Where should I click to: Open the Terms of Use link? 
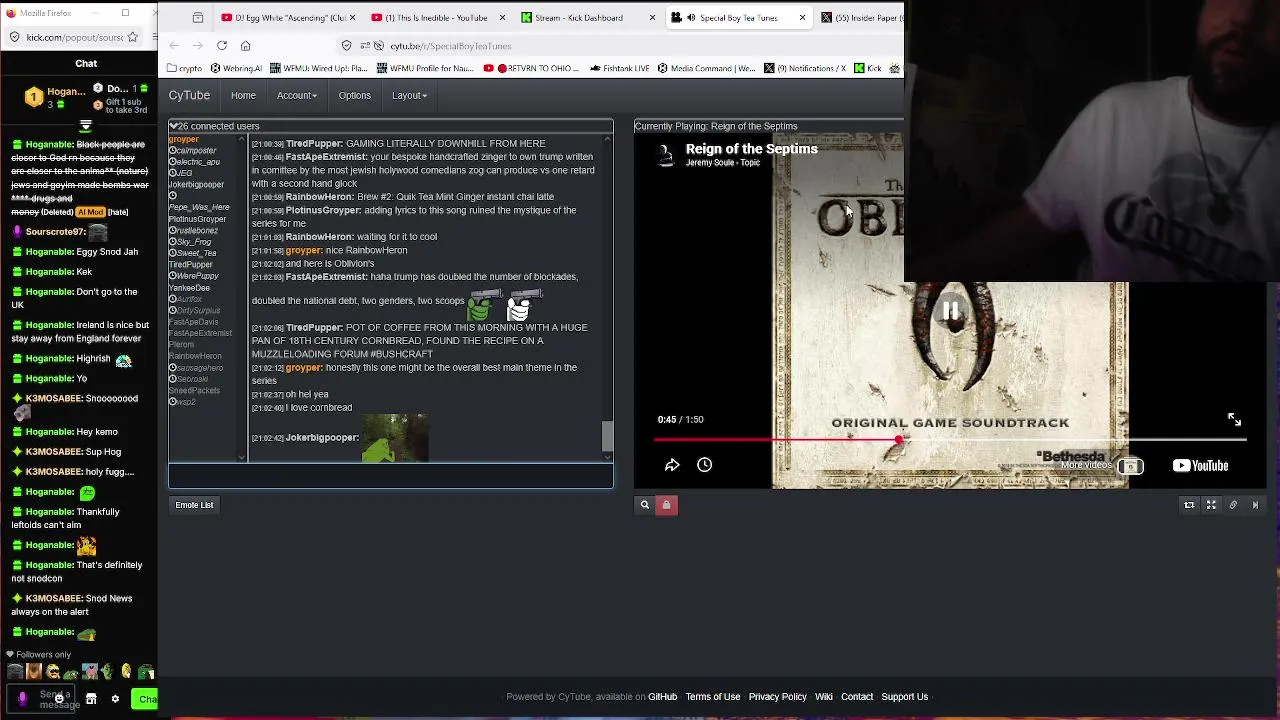[x=712, y=697]
